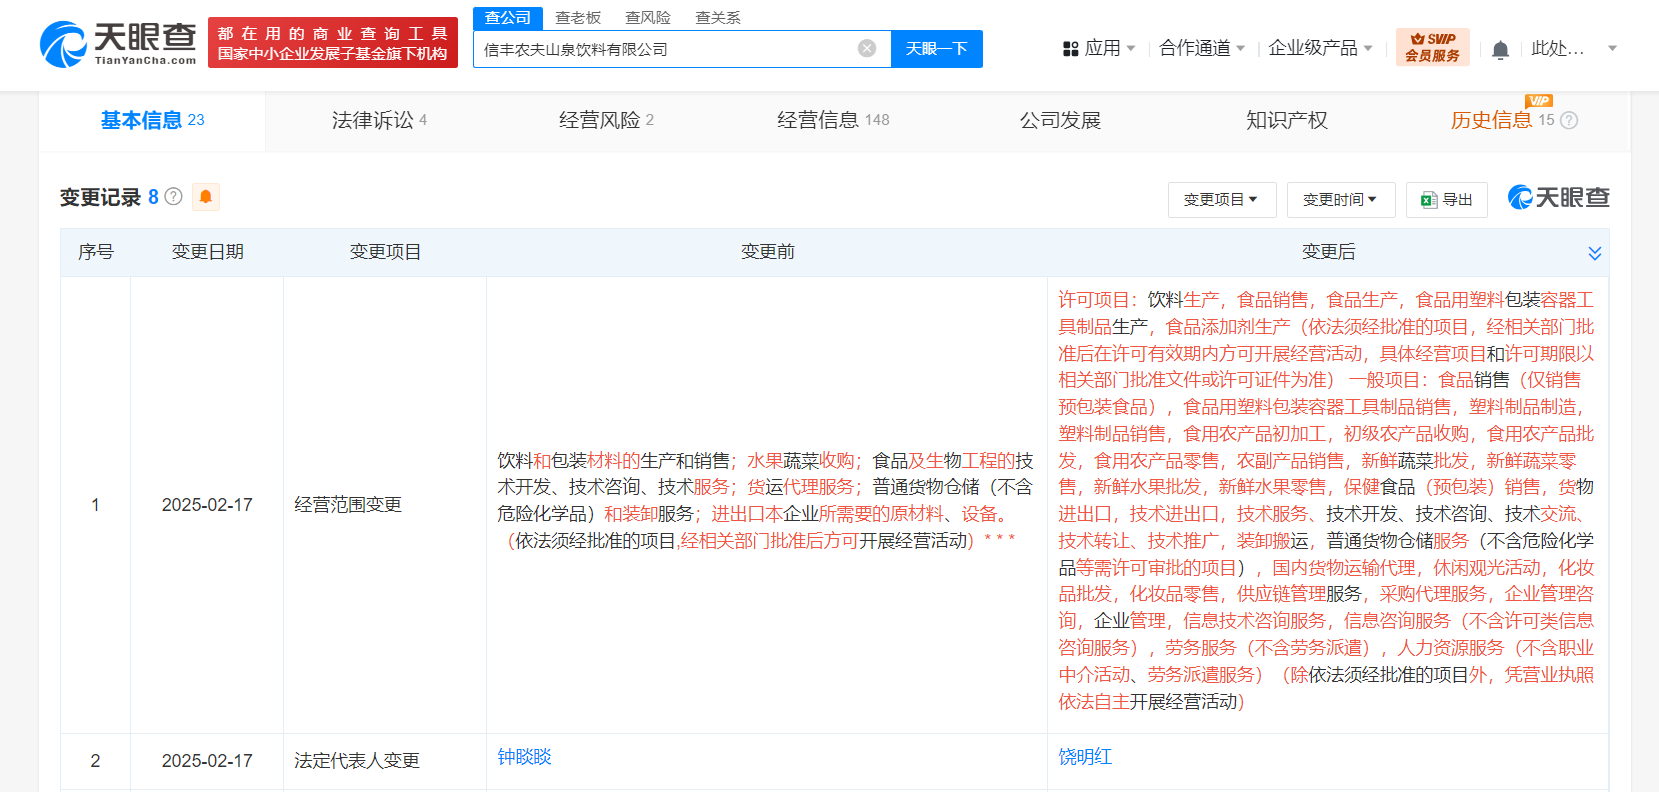
Task: Open the user account dropdown arrow
Action: coord(1612,48)
